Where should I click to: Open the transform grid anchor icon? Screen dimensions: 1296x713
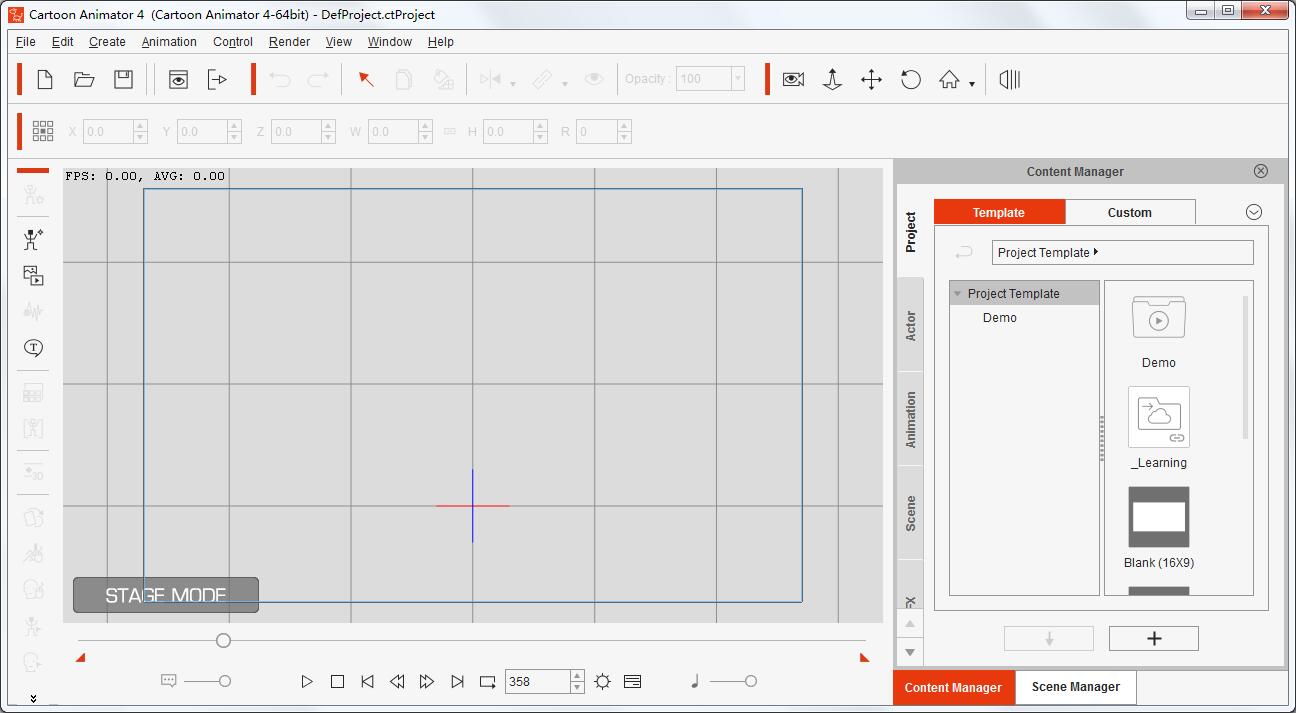pyautogui.click(x=43, y=131)
